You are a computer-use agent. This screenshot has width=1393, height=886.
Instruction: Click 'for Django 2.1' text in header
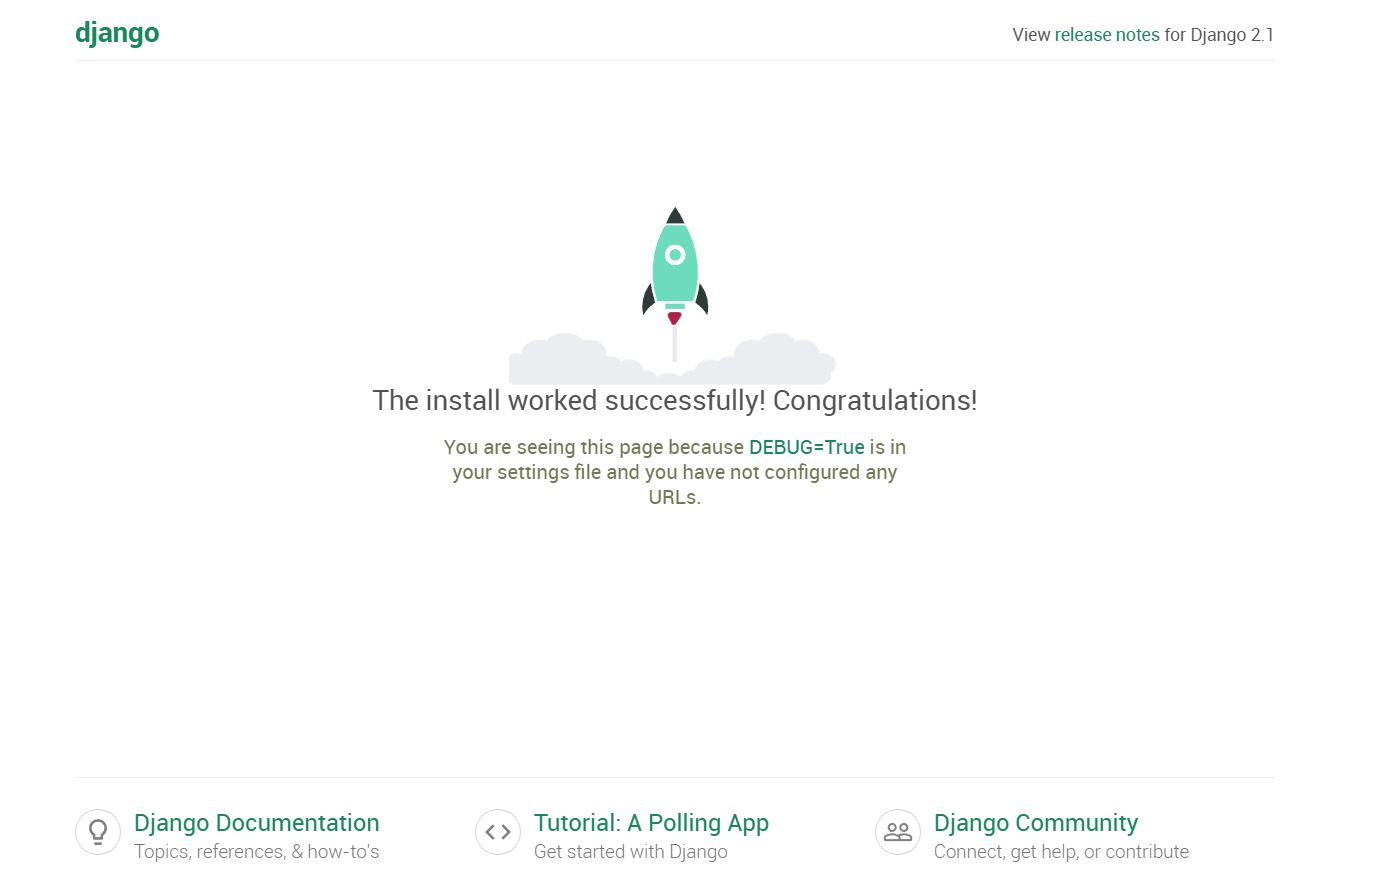point(1219,35)
